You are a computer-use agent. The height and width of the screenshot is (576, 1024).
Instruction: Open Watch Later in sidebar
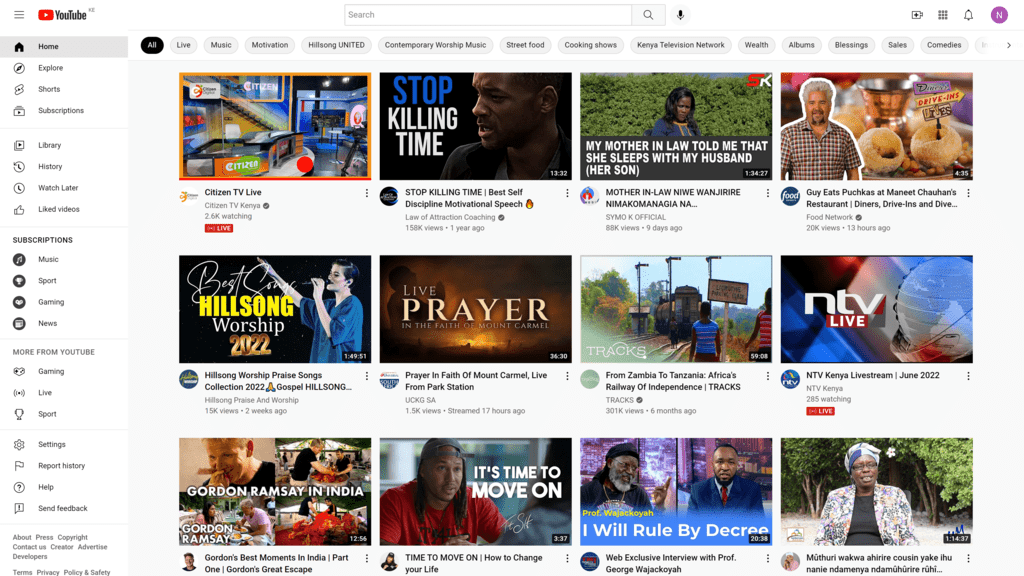click(x=64, y=188)
